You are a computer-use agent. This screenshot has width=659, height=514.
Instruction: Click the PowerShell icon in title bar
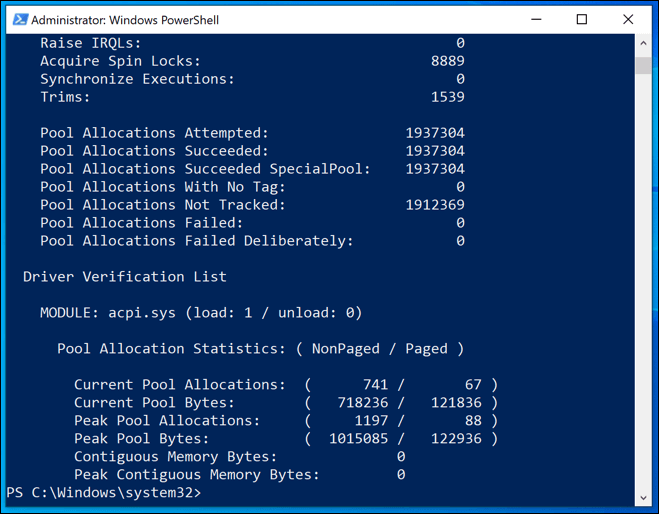pyautogui.click(x=17, y=19)
